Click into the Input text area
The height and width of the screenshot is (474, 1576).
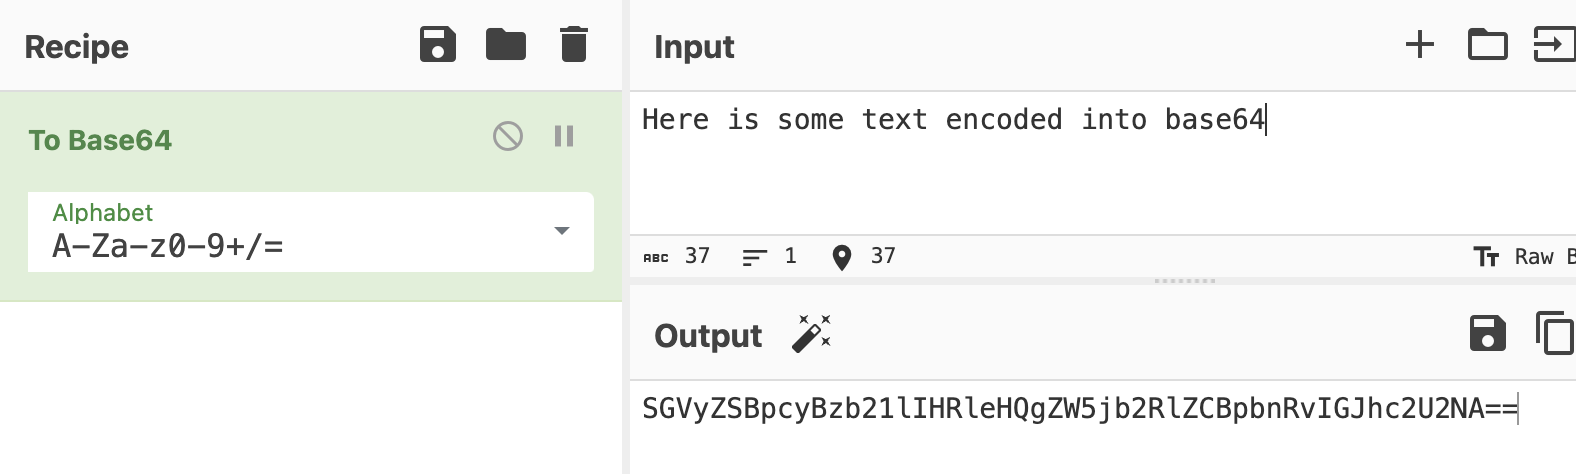point(1103,163)
